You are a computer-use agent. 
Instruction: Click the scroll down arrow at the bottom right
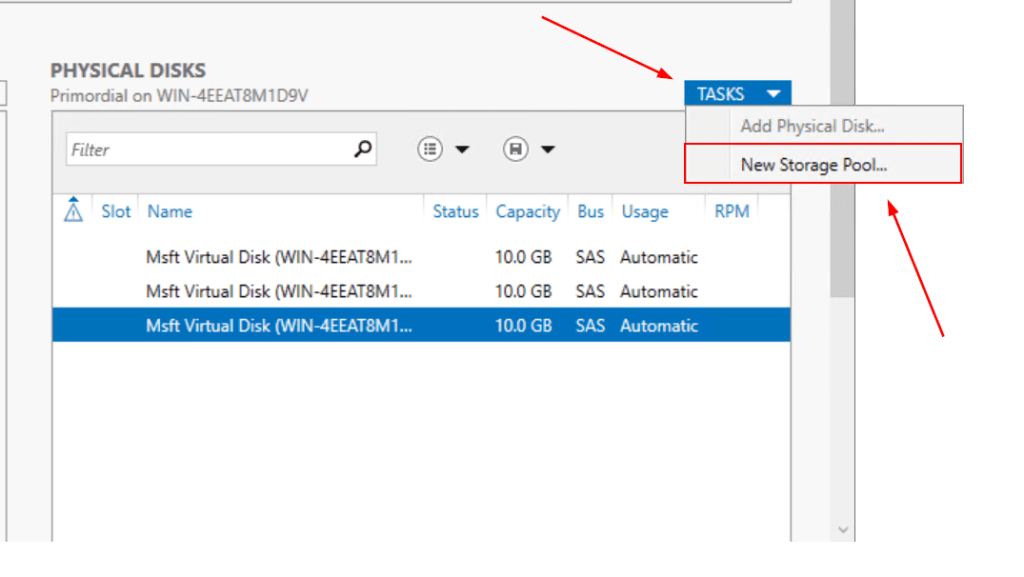click(843, 529)
